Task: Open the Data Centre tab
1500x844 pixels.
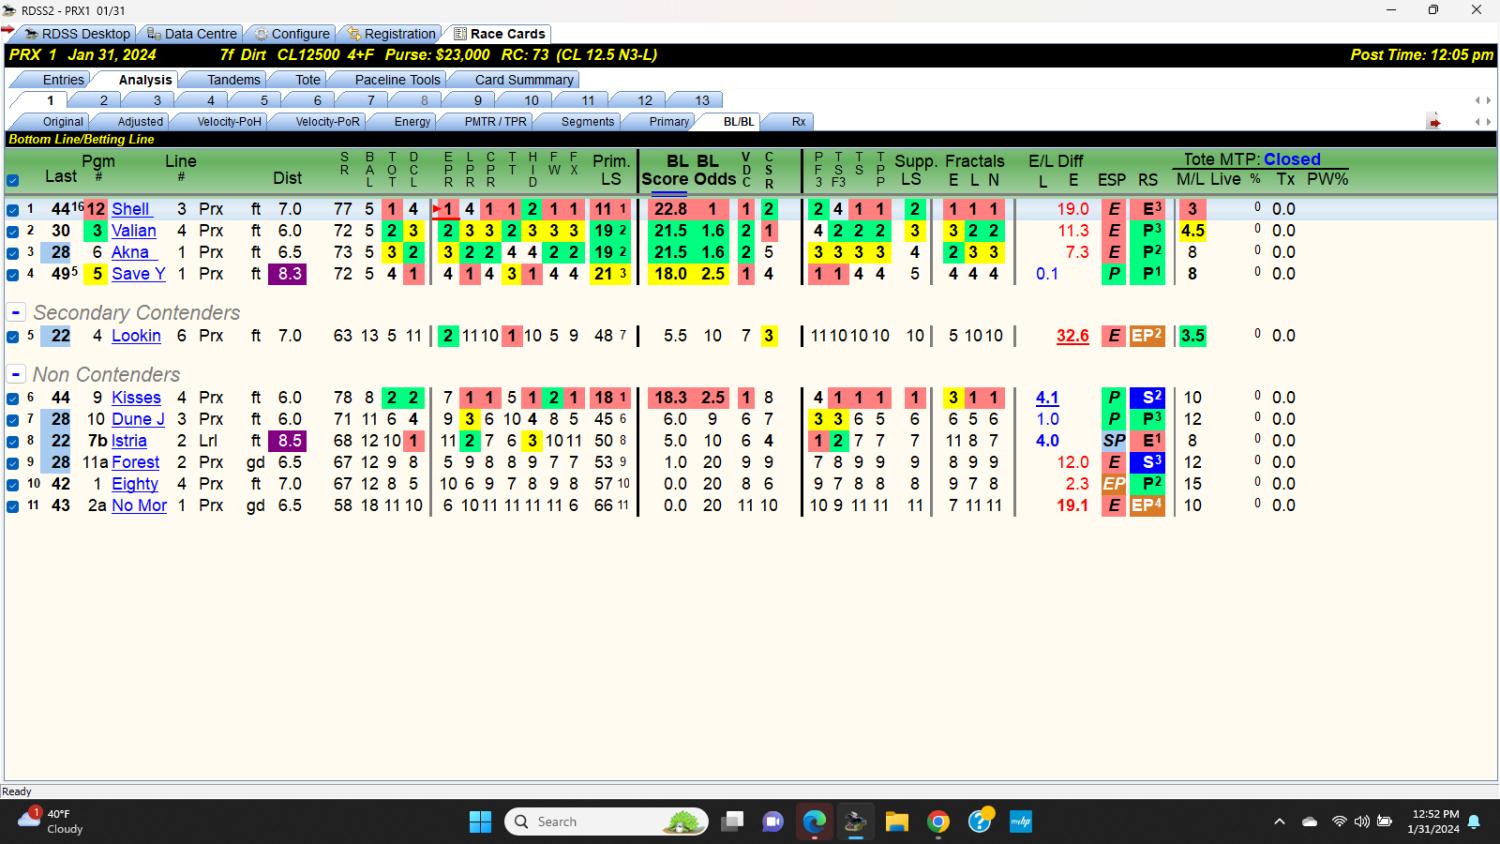Action: tap(192, 34)
